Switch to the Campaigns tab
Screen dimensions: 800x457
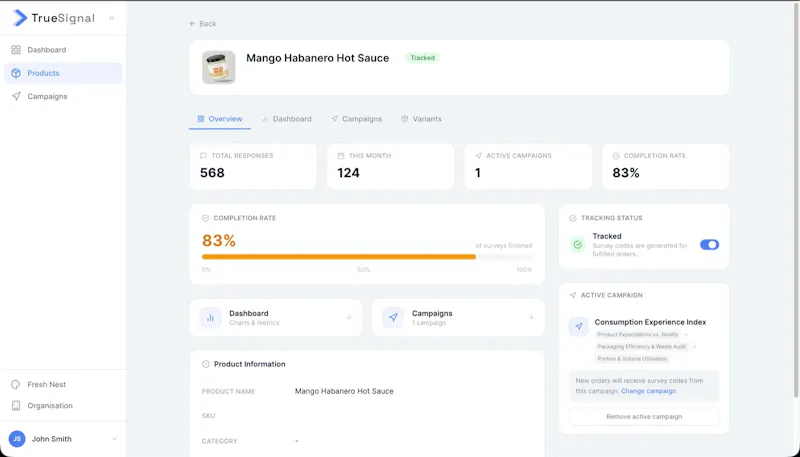(356, 119)
